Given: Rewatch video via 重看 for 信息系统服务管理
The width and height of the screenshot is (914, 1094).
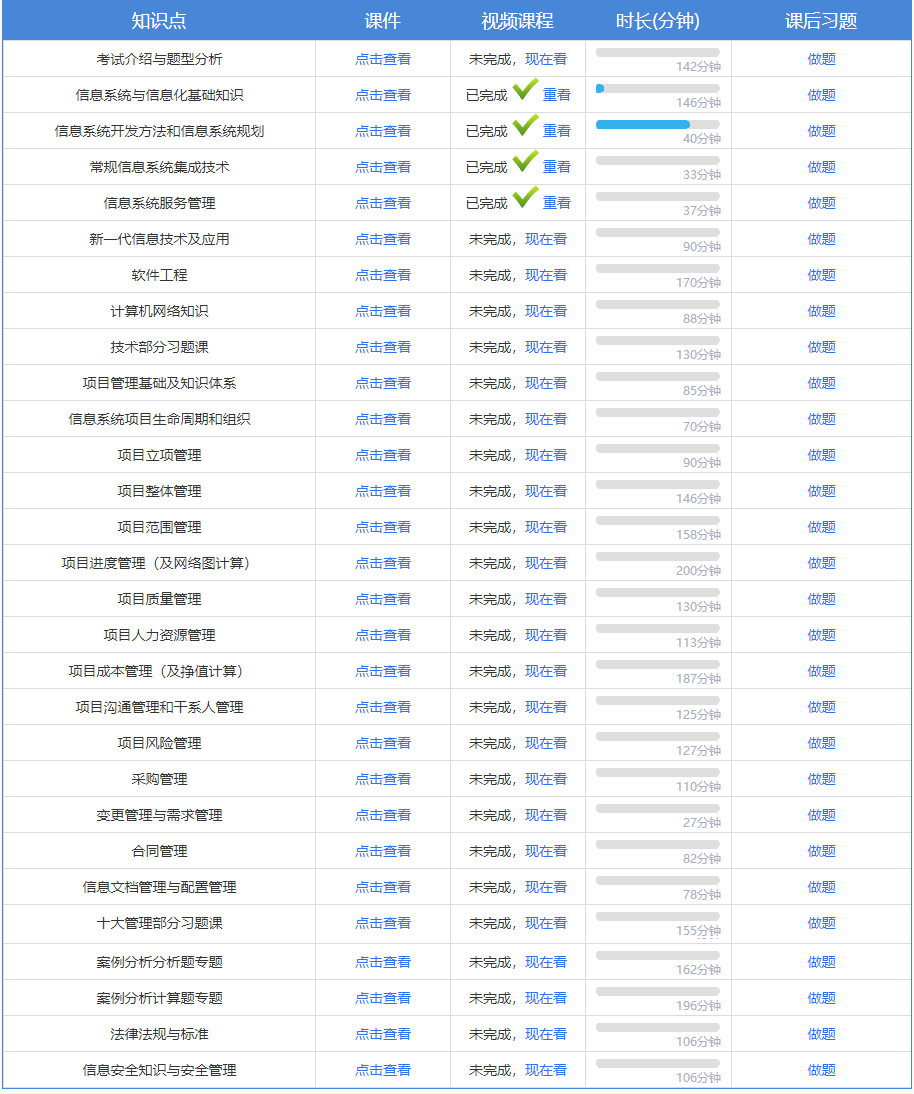Looking at the screenshot, I should tap(556, 203).
